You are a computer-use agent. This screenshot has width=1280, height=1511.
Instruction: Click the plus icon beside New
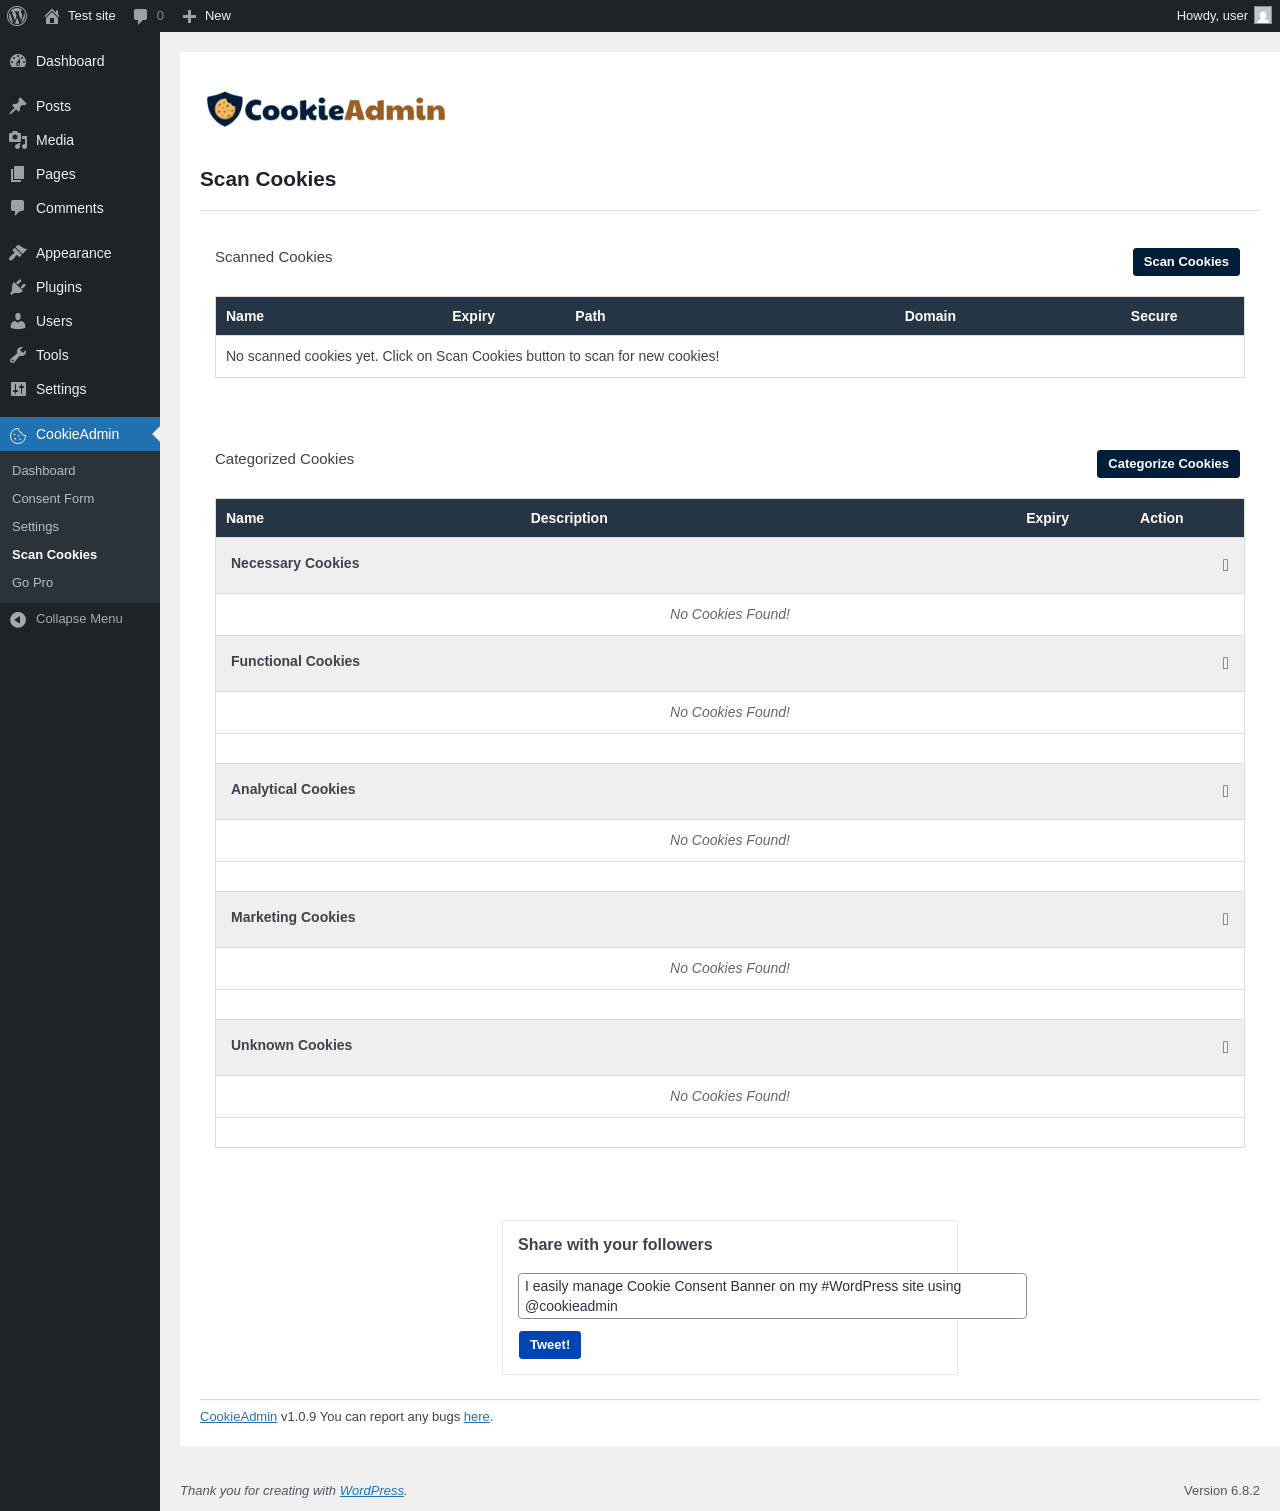[189, 16]
